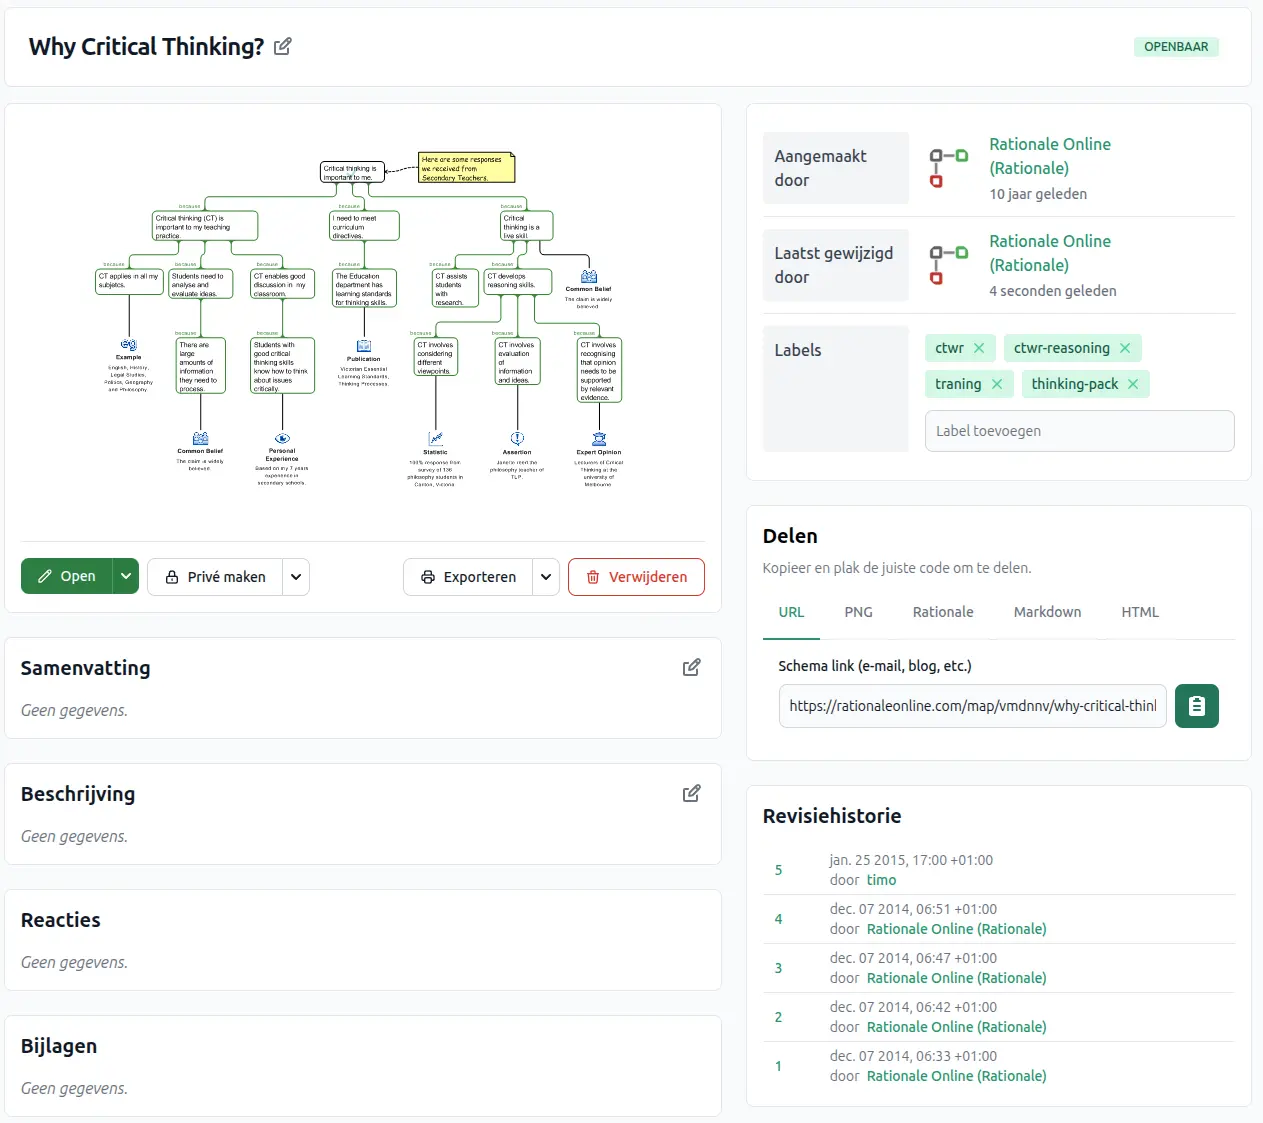Remove the ctwr-reasoning label
The height and width of the screenshot is (1123, 1263).
1125,348
